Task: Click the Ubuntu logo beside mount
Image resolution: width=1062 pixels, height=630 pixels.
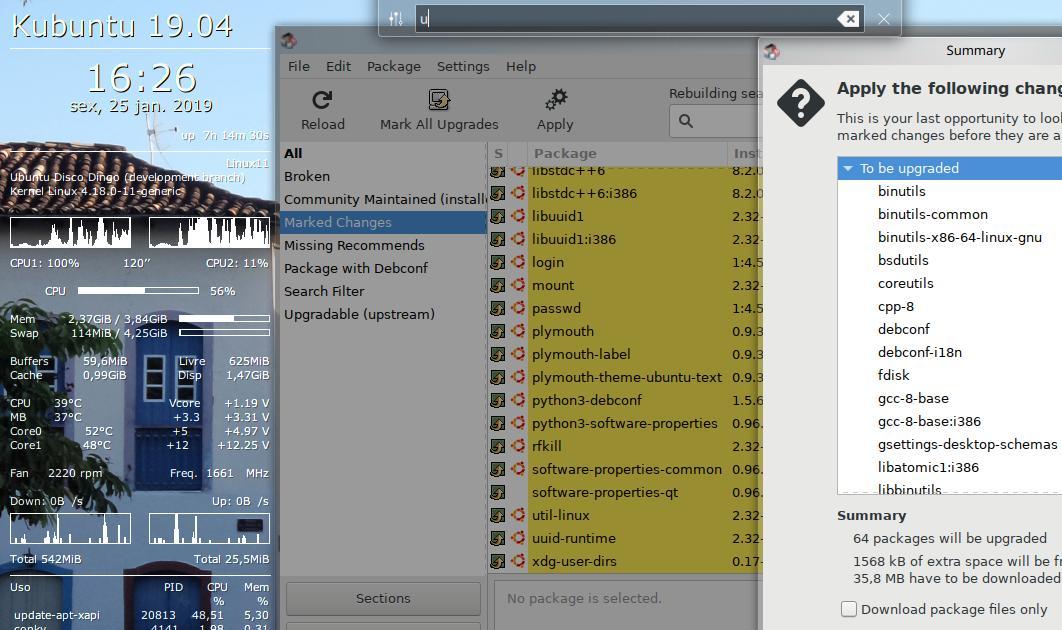Action: click(518, 285)
